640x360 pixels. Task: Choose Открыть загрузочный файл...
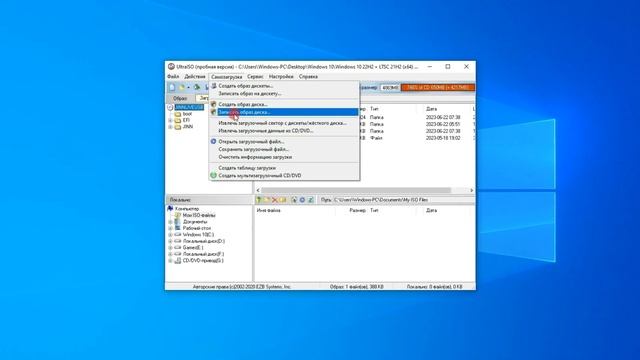tap(284, 142)
